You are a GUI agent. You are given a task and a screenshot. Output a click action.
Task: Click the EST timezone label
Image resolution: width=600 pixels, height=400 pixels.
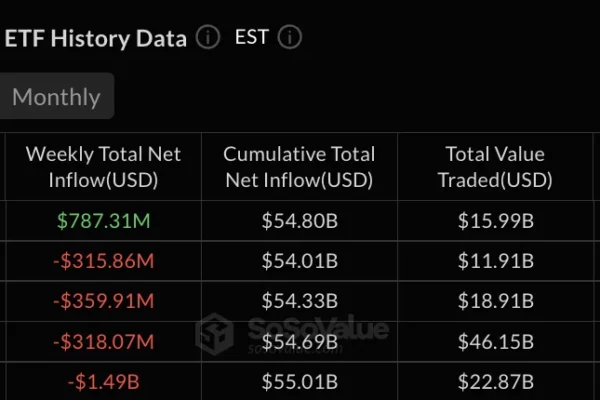pyautogui.click(x=253, y=38)
